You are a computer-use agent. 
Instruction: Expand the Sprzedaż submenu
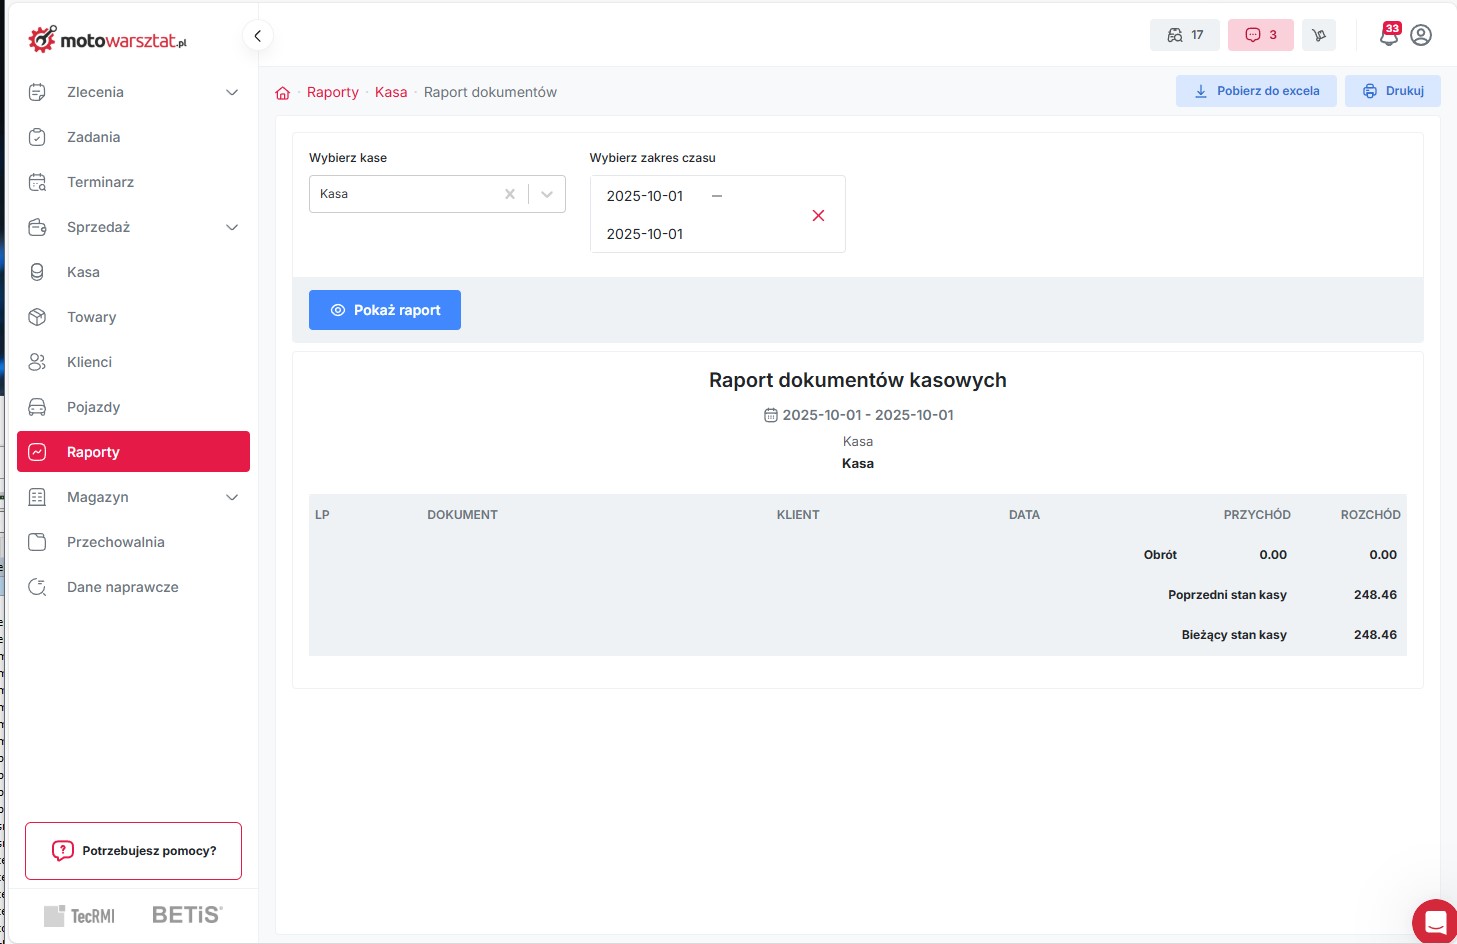[232, 227]
